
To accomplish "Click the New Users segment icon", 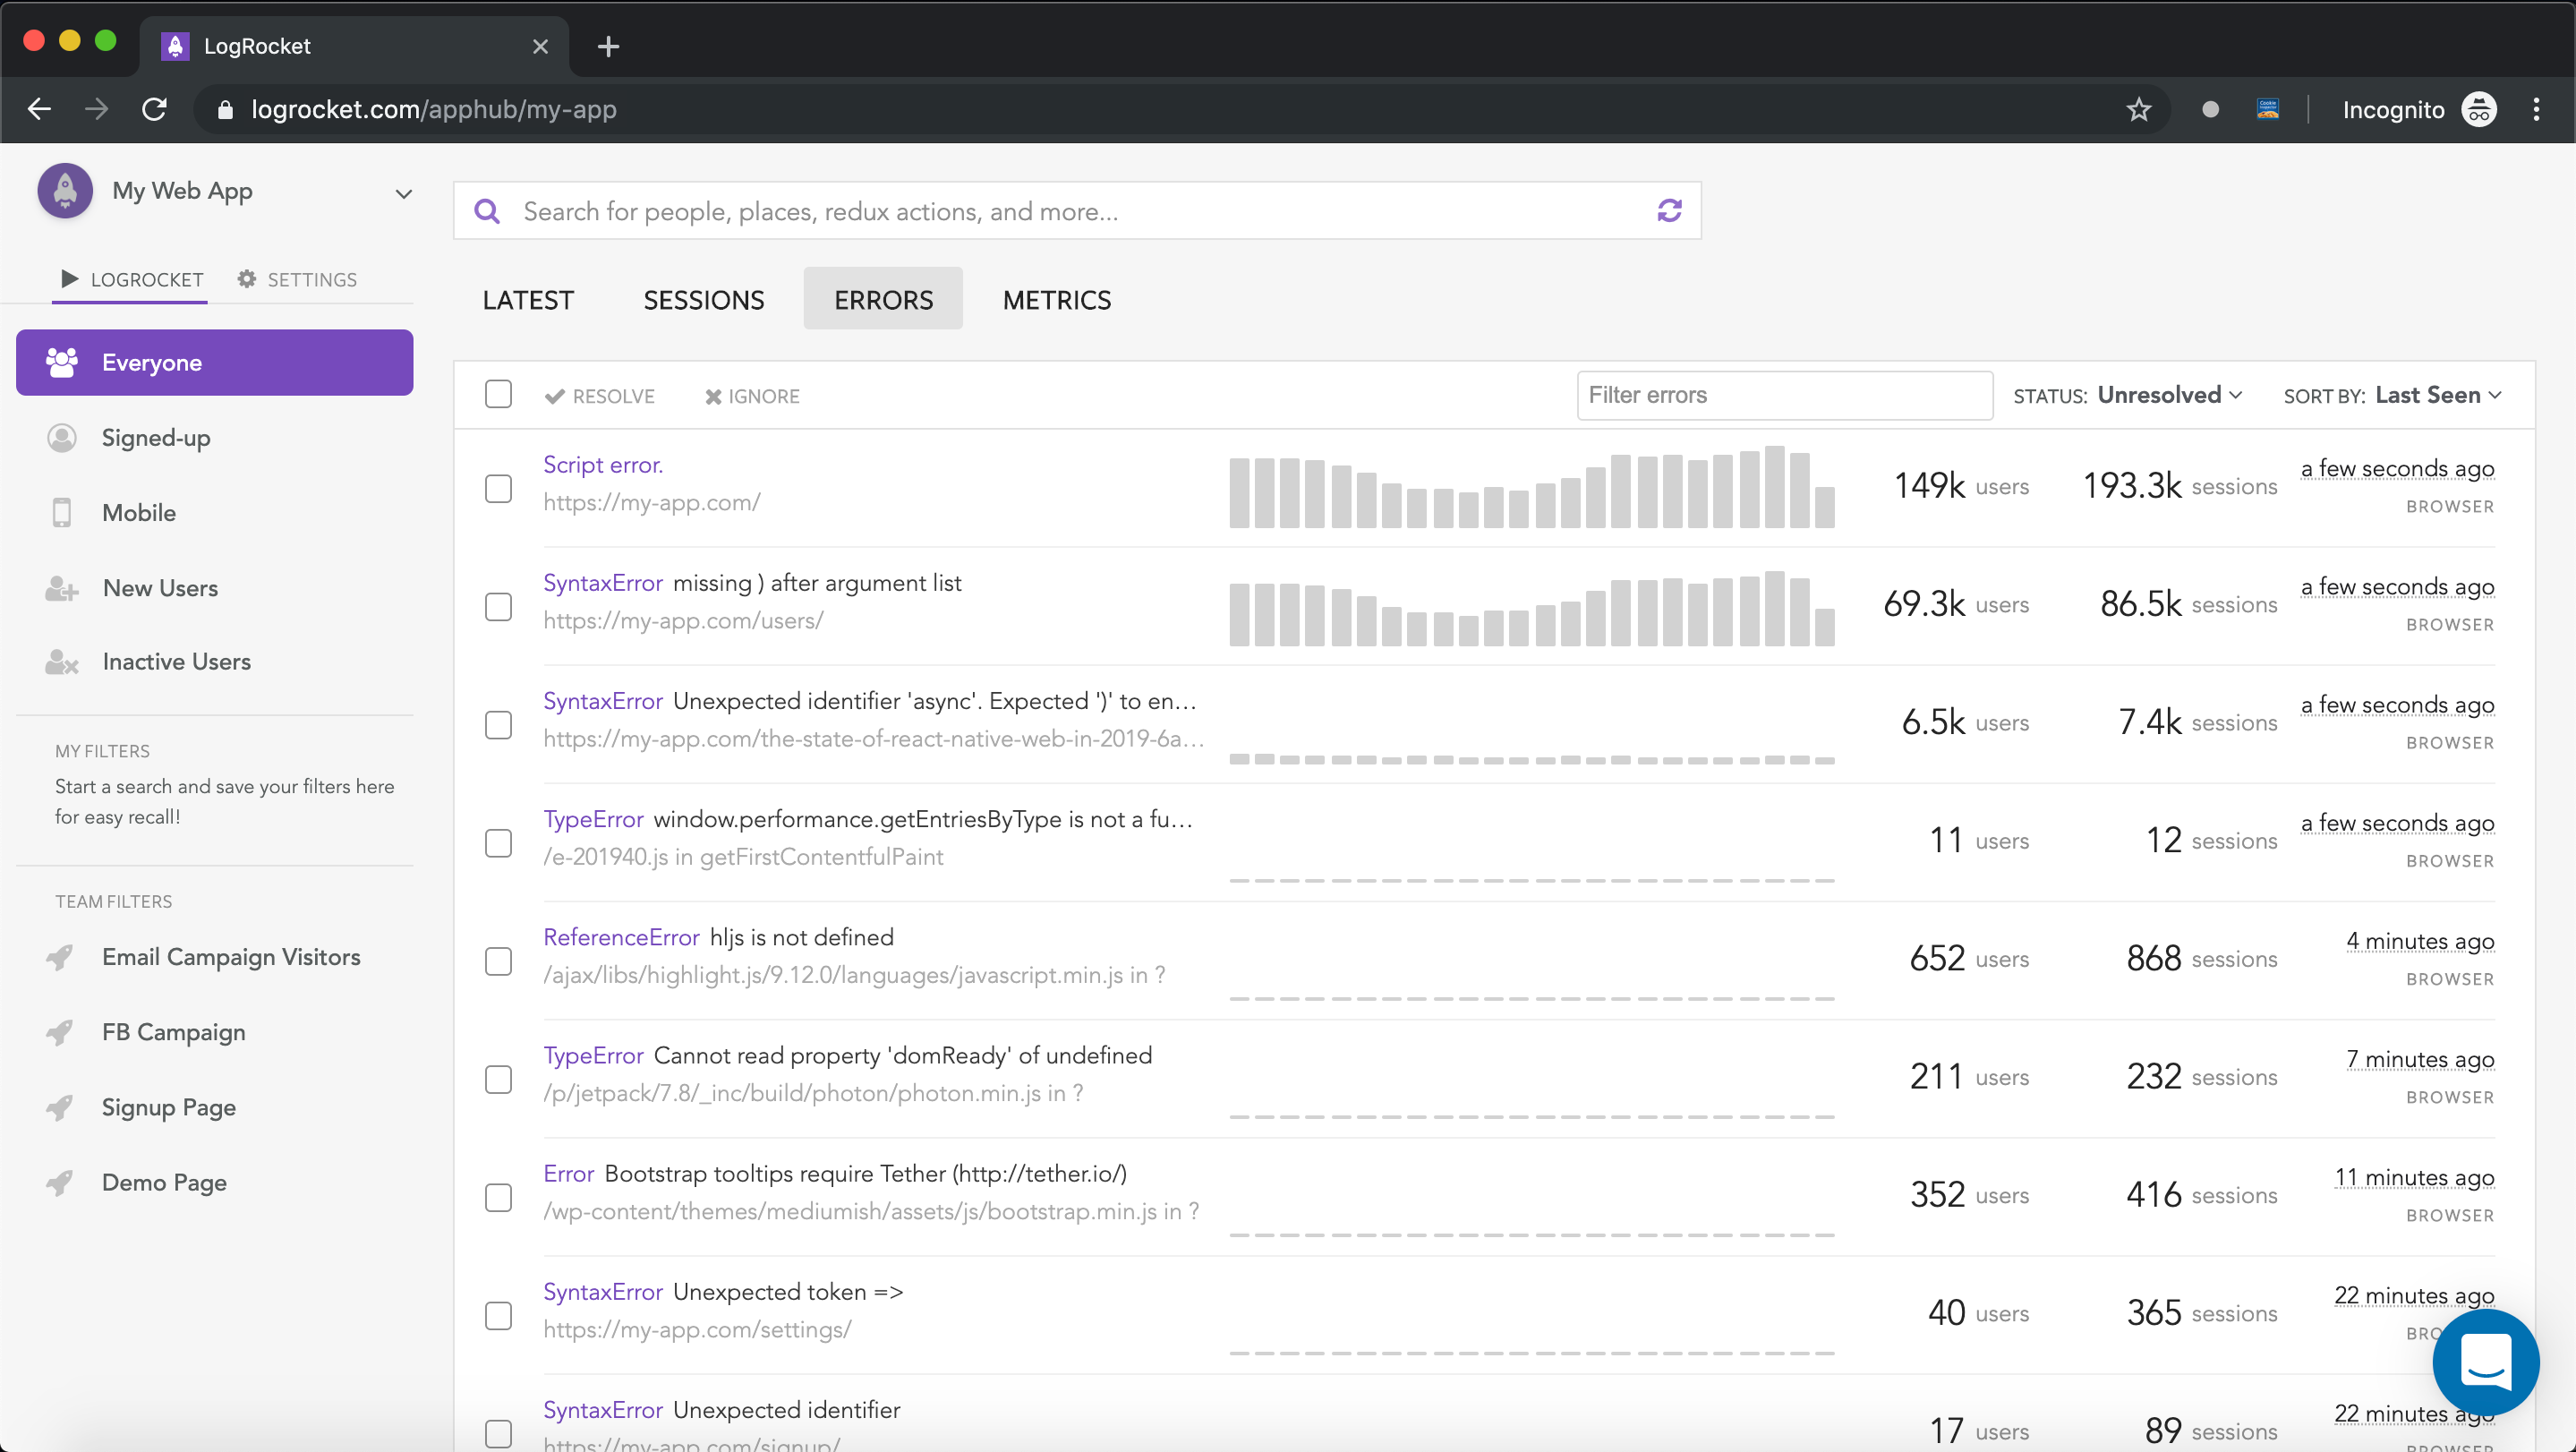I will (x=60, y=587).
